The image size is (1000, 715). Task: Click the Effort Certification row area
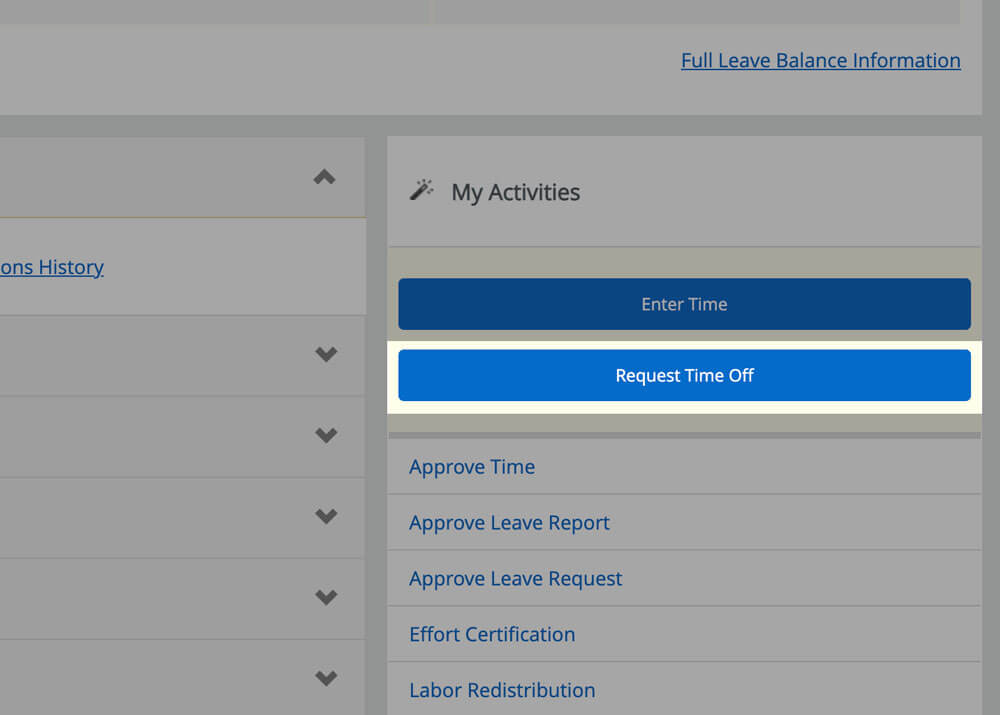[684, 635]
